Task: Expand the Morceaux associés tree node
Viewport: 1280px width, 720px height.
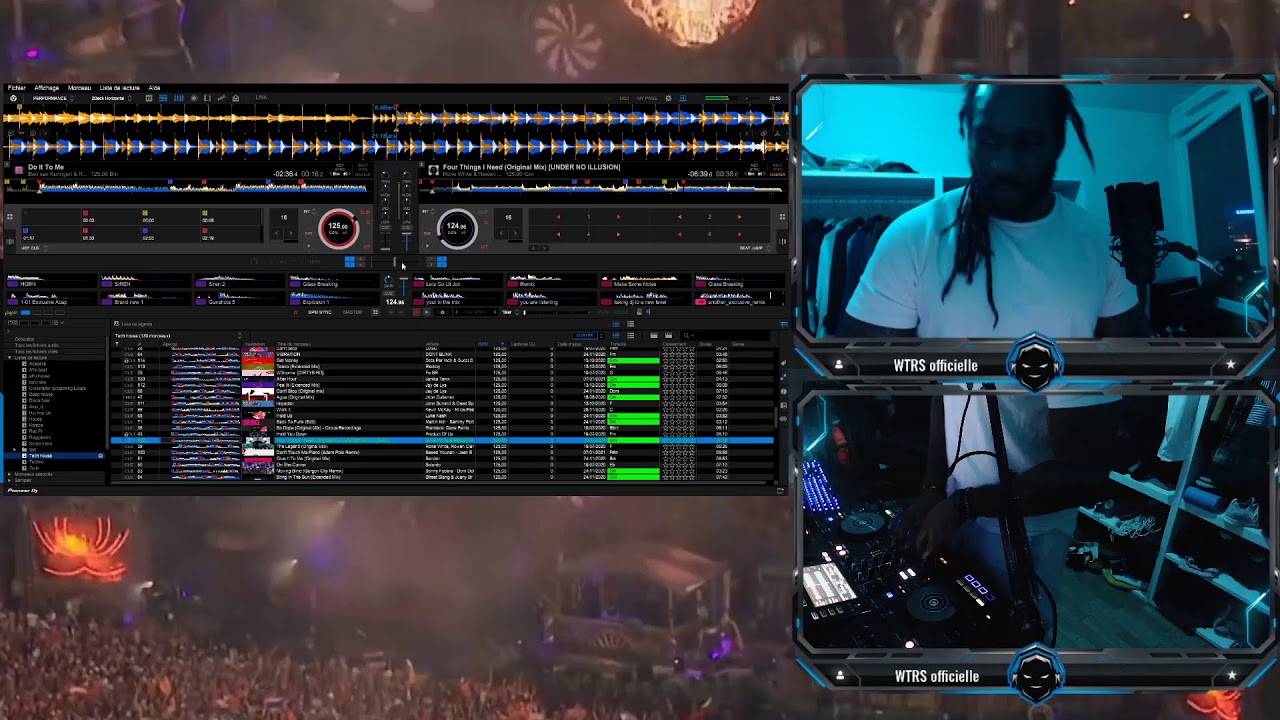Action: (9, 474)
